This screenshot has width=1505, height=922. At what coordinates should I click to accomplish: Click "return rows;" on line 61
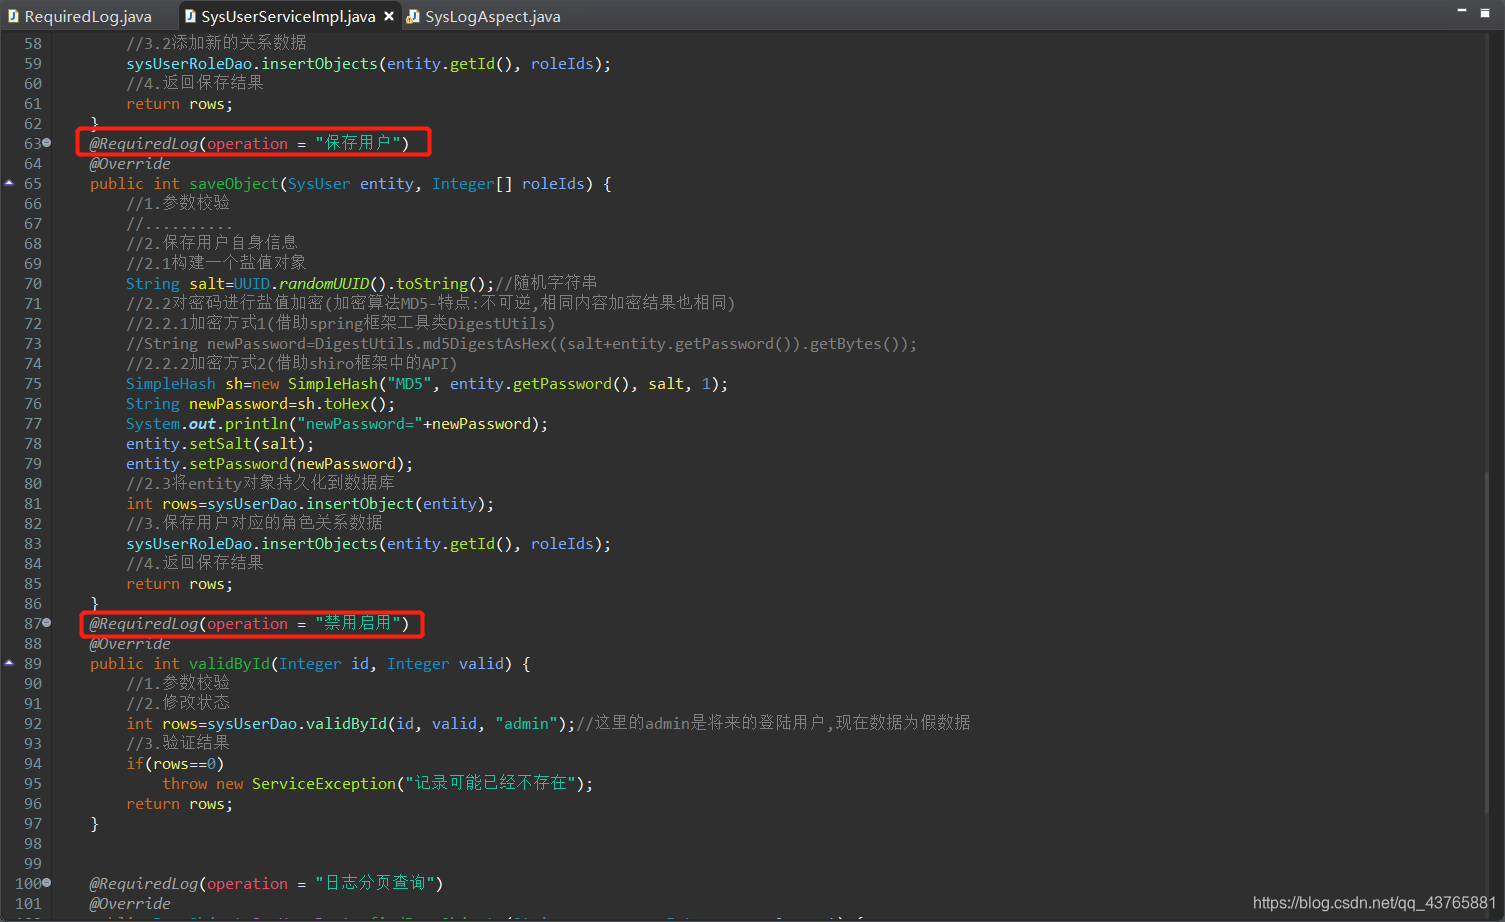(x=179, y=104)
